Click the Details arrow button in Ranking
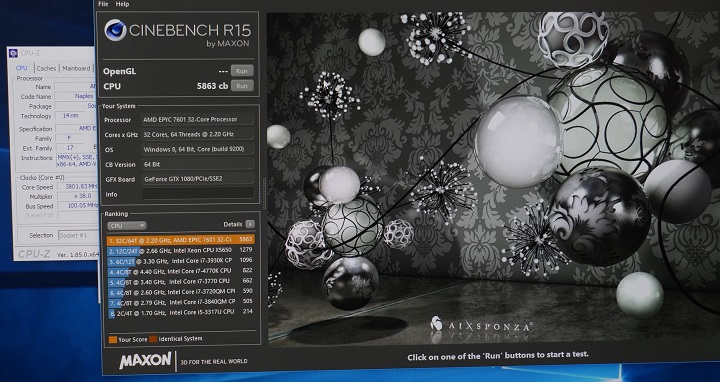This screenshot has height=382, width=720. click(250, 224)
